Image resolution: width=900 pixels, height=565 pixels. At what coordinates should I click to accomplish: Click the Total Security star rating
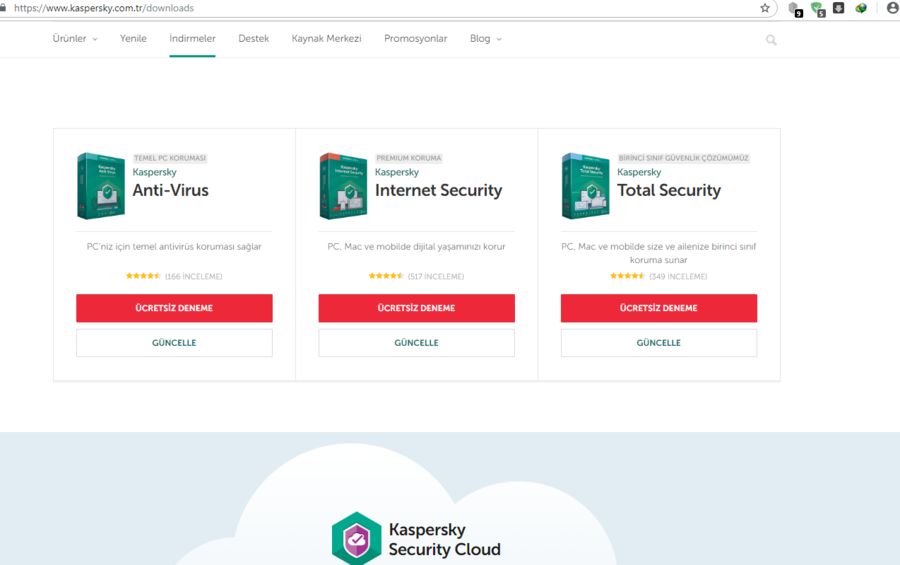627,276
